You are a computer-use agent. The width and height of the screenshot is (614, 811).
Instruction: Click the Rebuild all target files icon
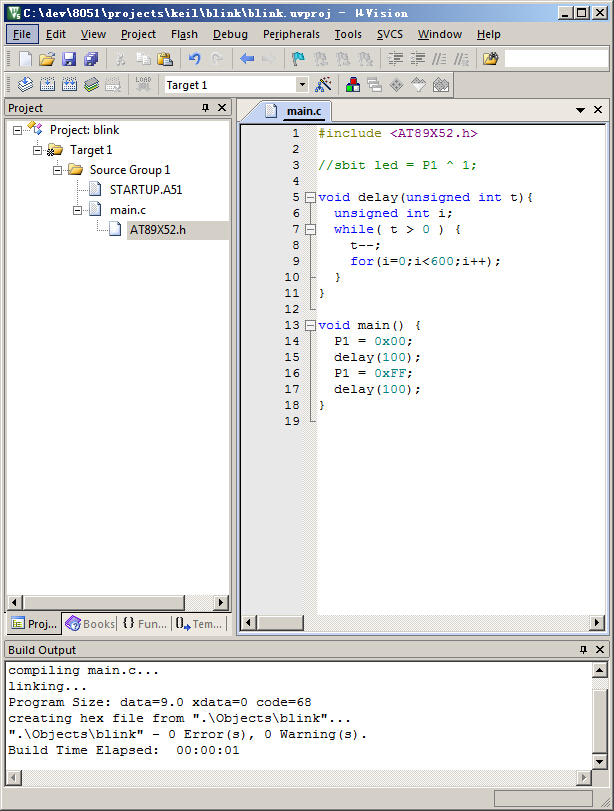pos(69,84)
